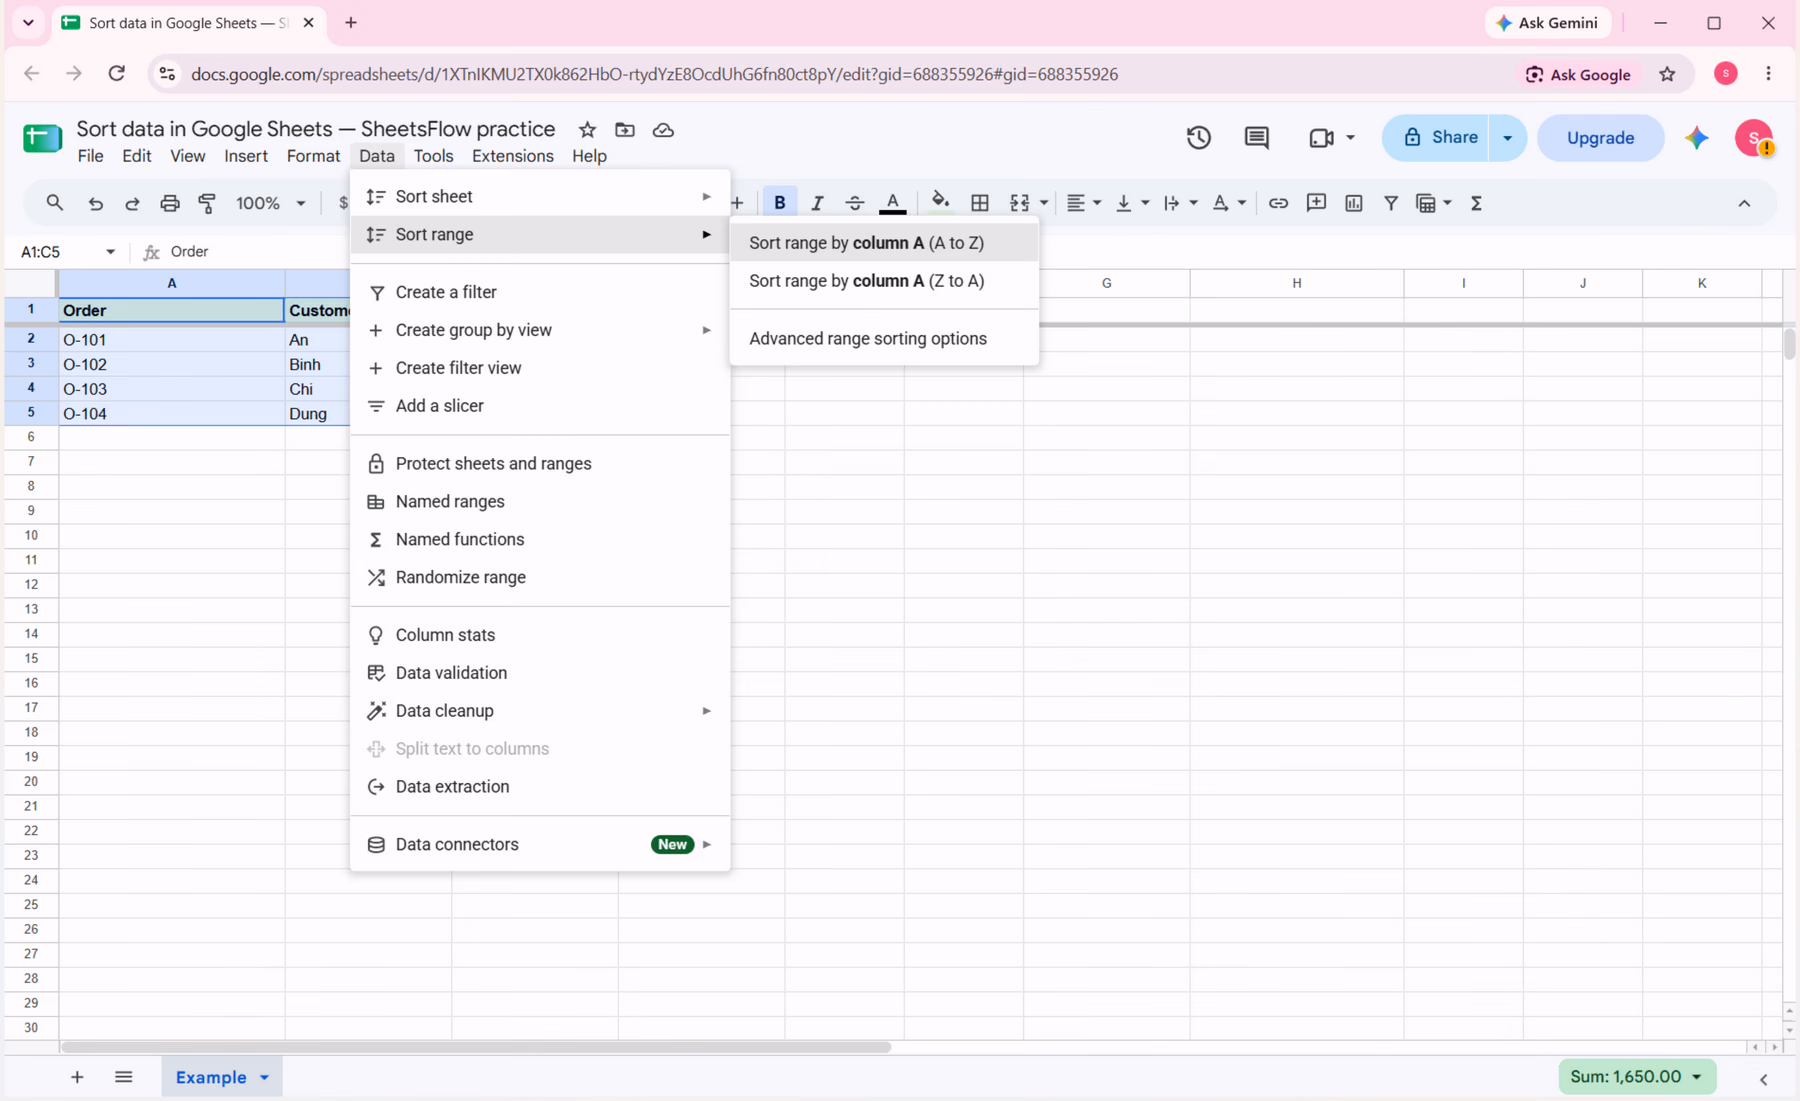Click the Upgrade button

1600,138
